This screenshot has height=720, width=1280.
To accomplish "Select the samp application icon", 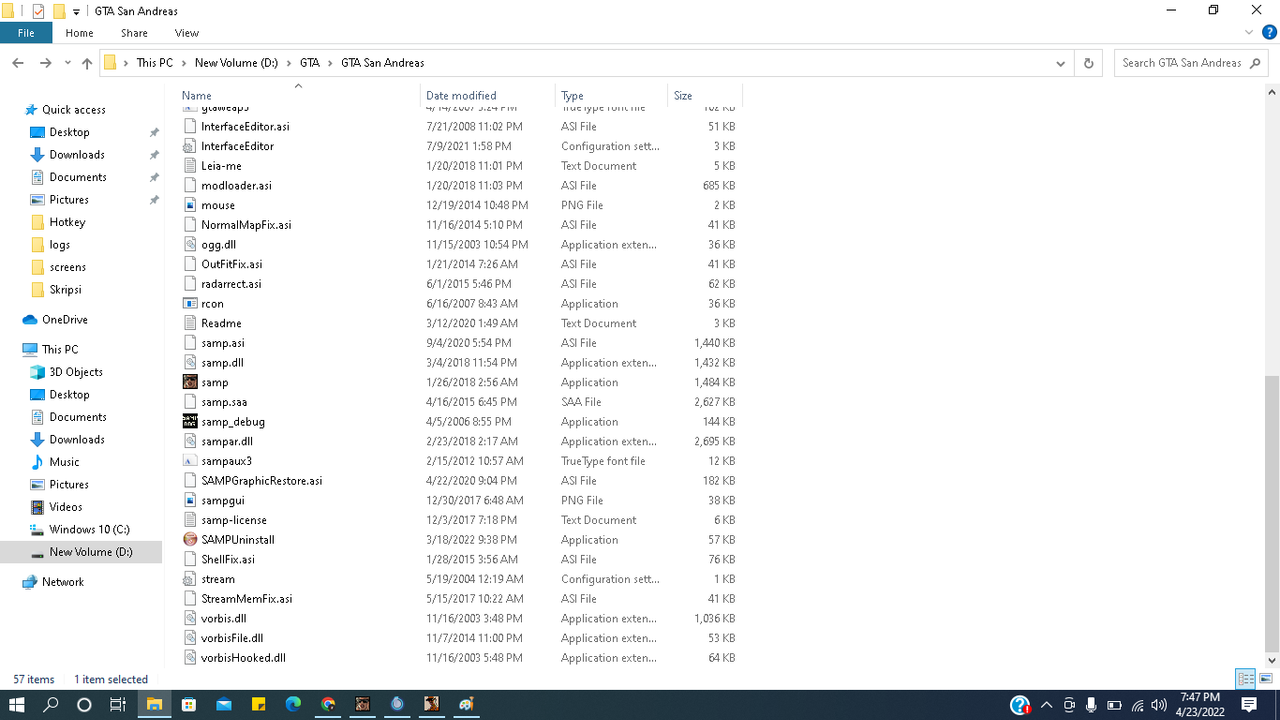I will pyautogui.click(x=190, y=382).
